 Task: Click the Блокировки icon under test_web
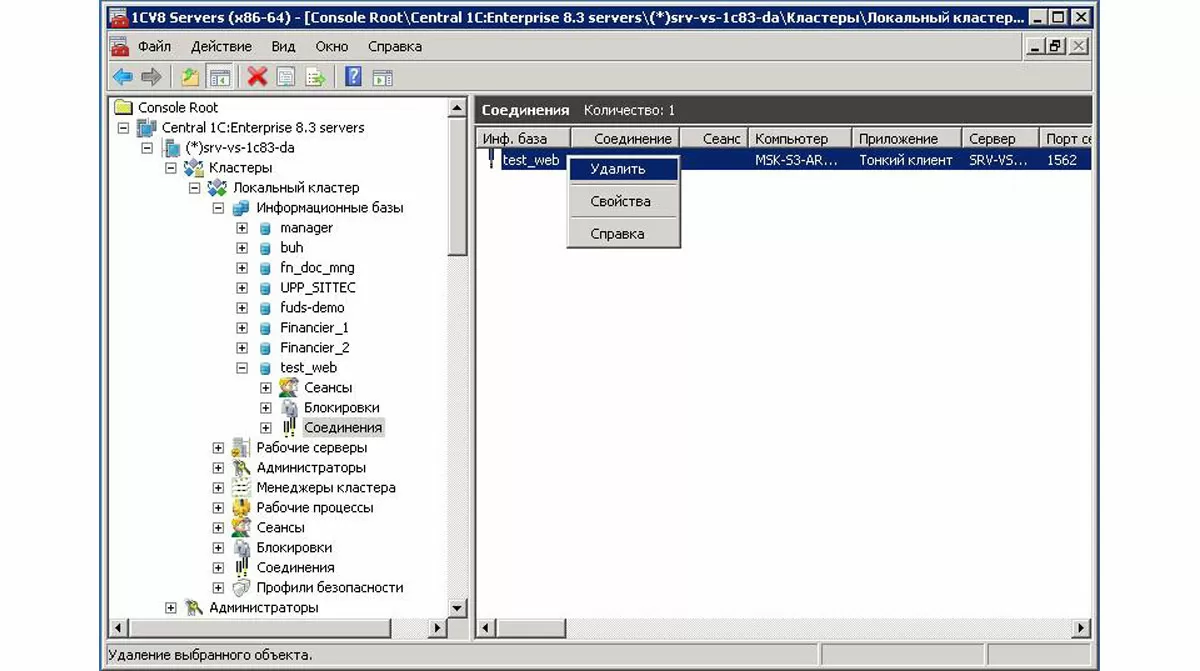click(289, 407)
